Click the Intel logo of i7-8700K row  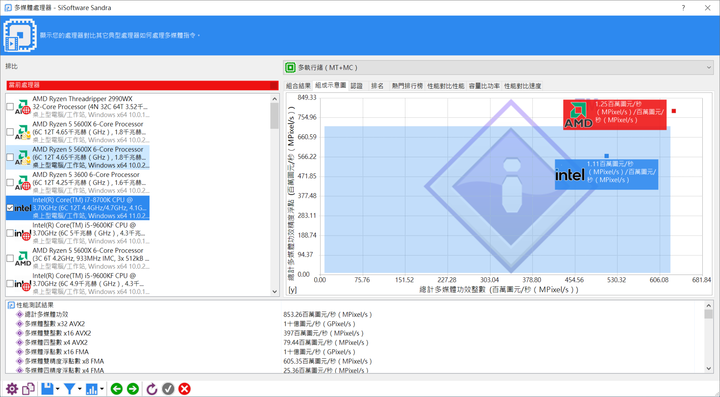tap(22, 208)
